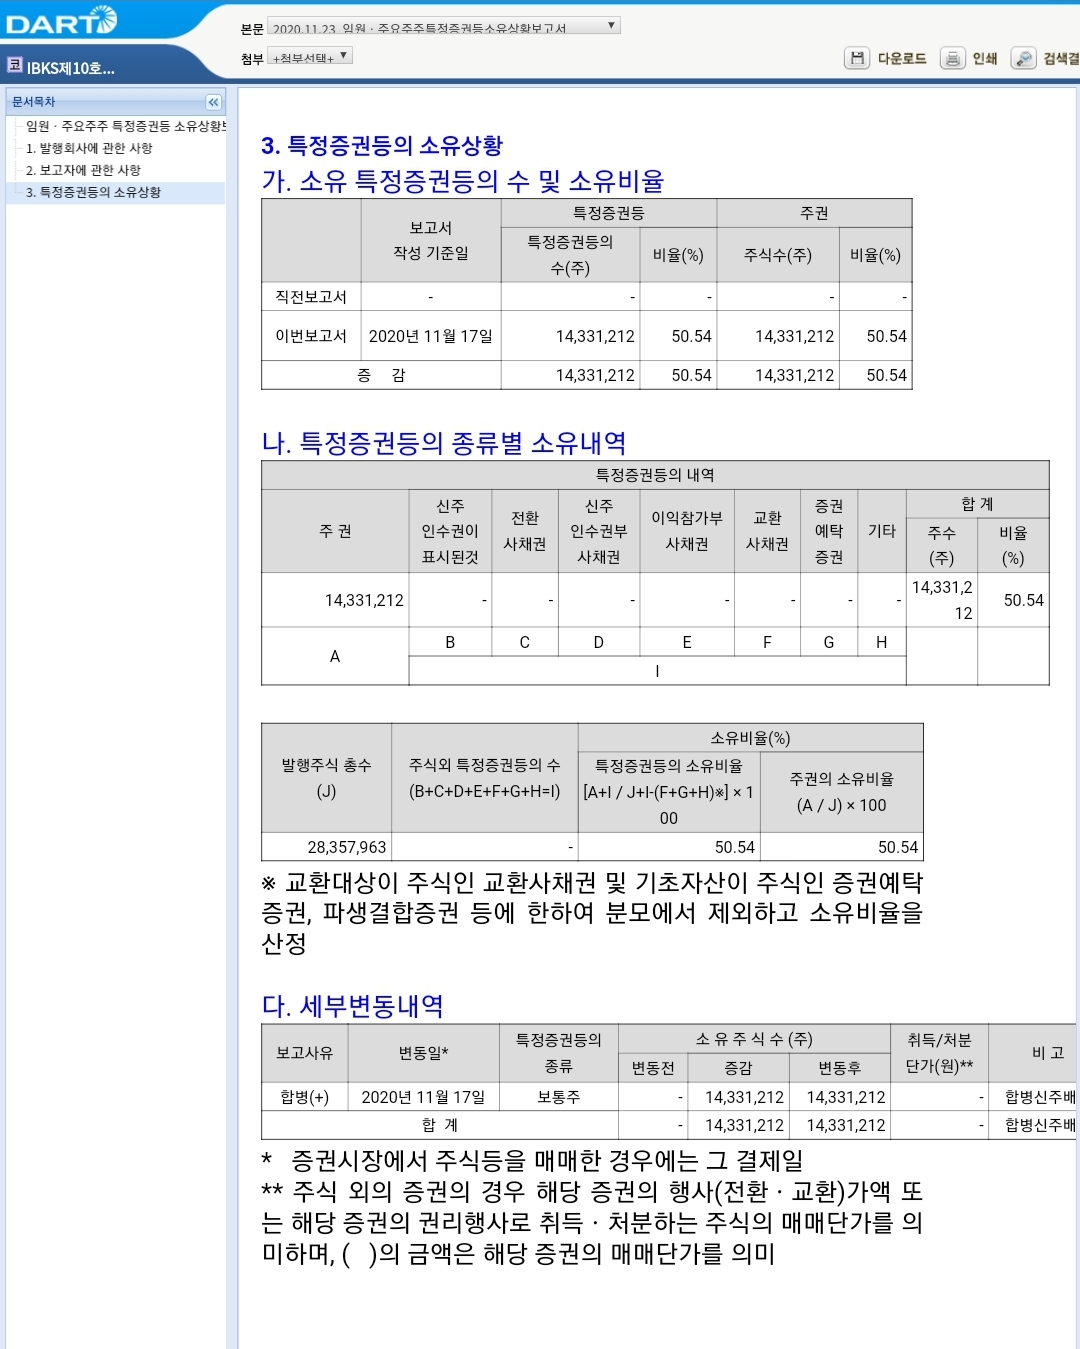Click the '합병(+)' cell

click(305, 1097)
